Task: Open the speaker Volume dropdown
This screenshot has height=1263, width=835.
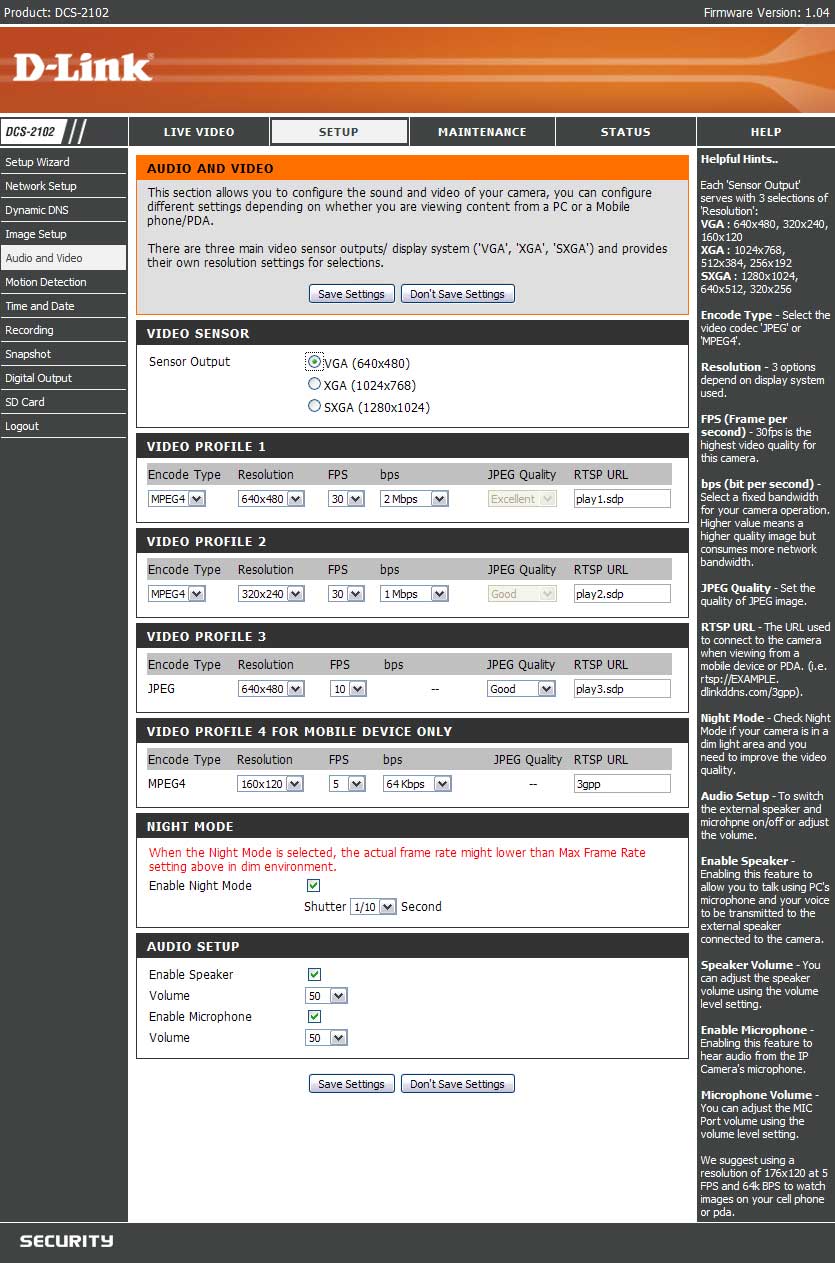Action: (x=326, y=996)
